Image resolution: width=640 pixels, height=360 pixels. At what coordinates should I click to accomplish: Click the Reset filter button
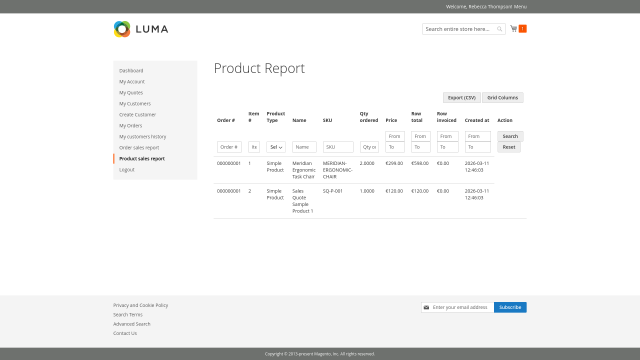509,147
